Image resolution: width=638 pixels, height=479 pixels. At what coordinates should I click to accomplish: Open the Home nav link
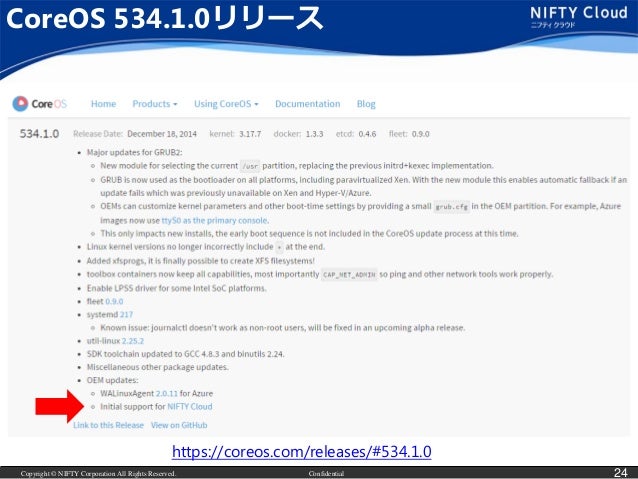pos(103,104)
